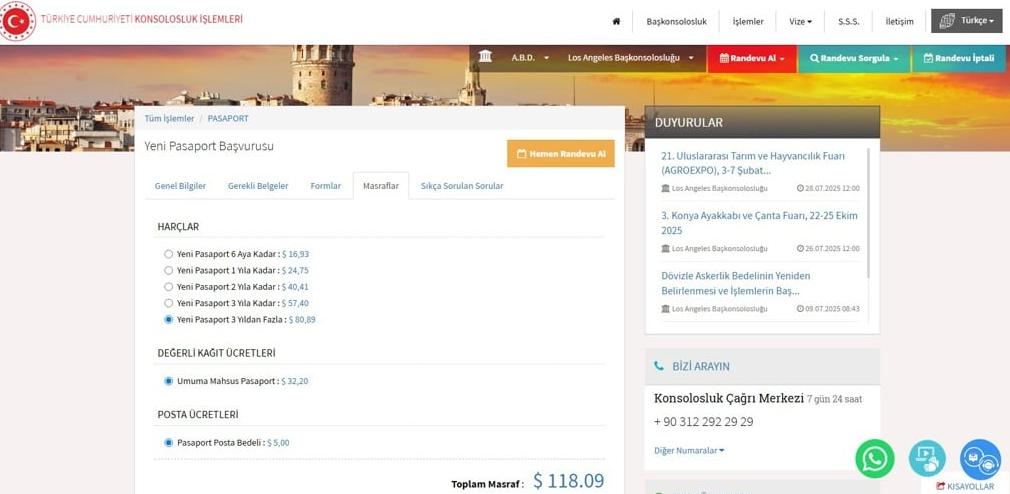The height and width of the screenshot is (494, 1010).
Task: Choose Yeni Pasaport 2 Yıla Kadar
Action: (169, 287)
